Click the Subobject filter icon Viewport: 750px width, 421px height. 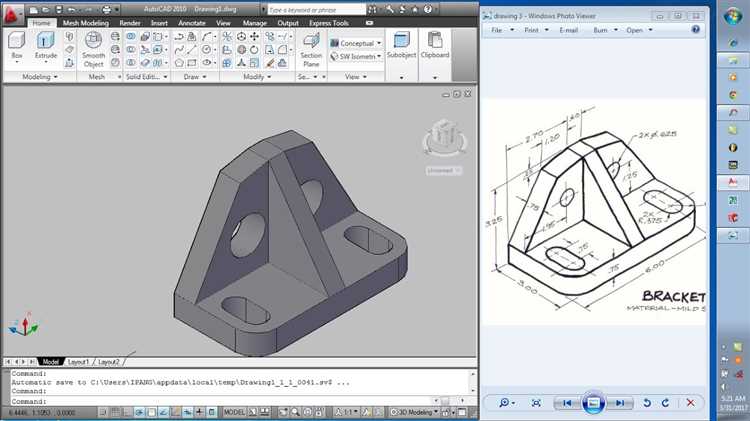pos(401,45)
